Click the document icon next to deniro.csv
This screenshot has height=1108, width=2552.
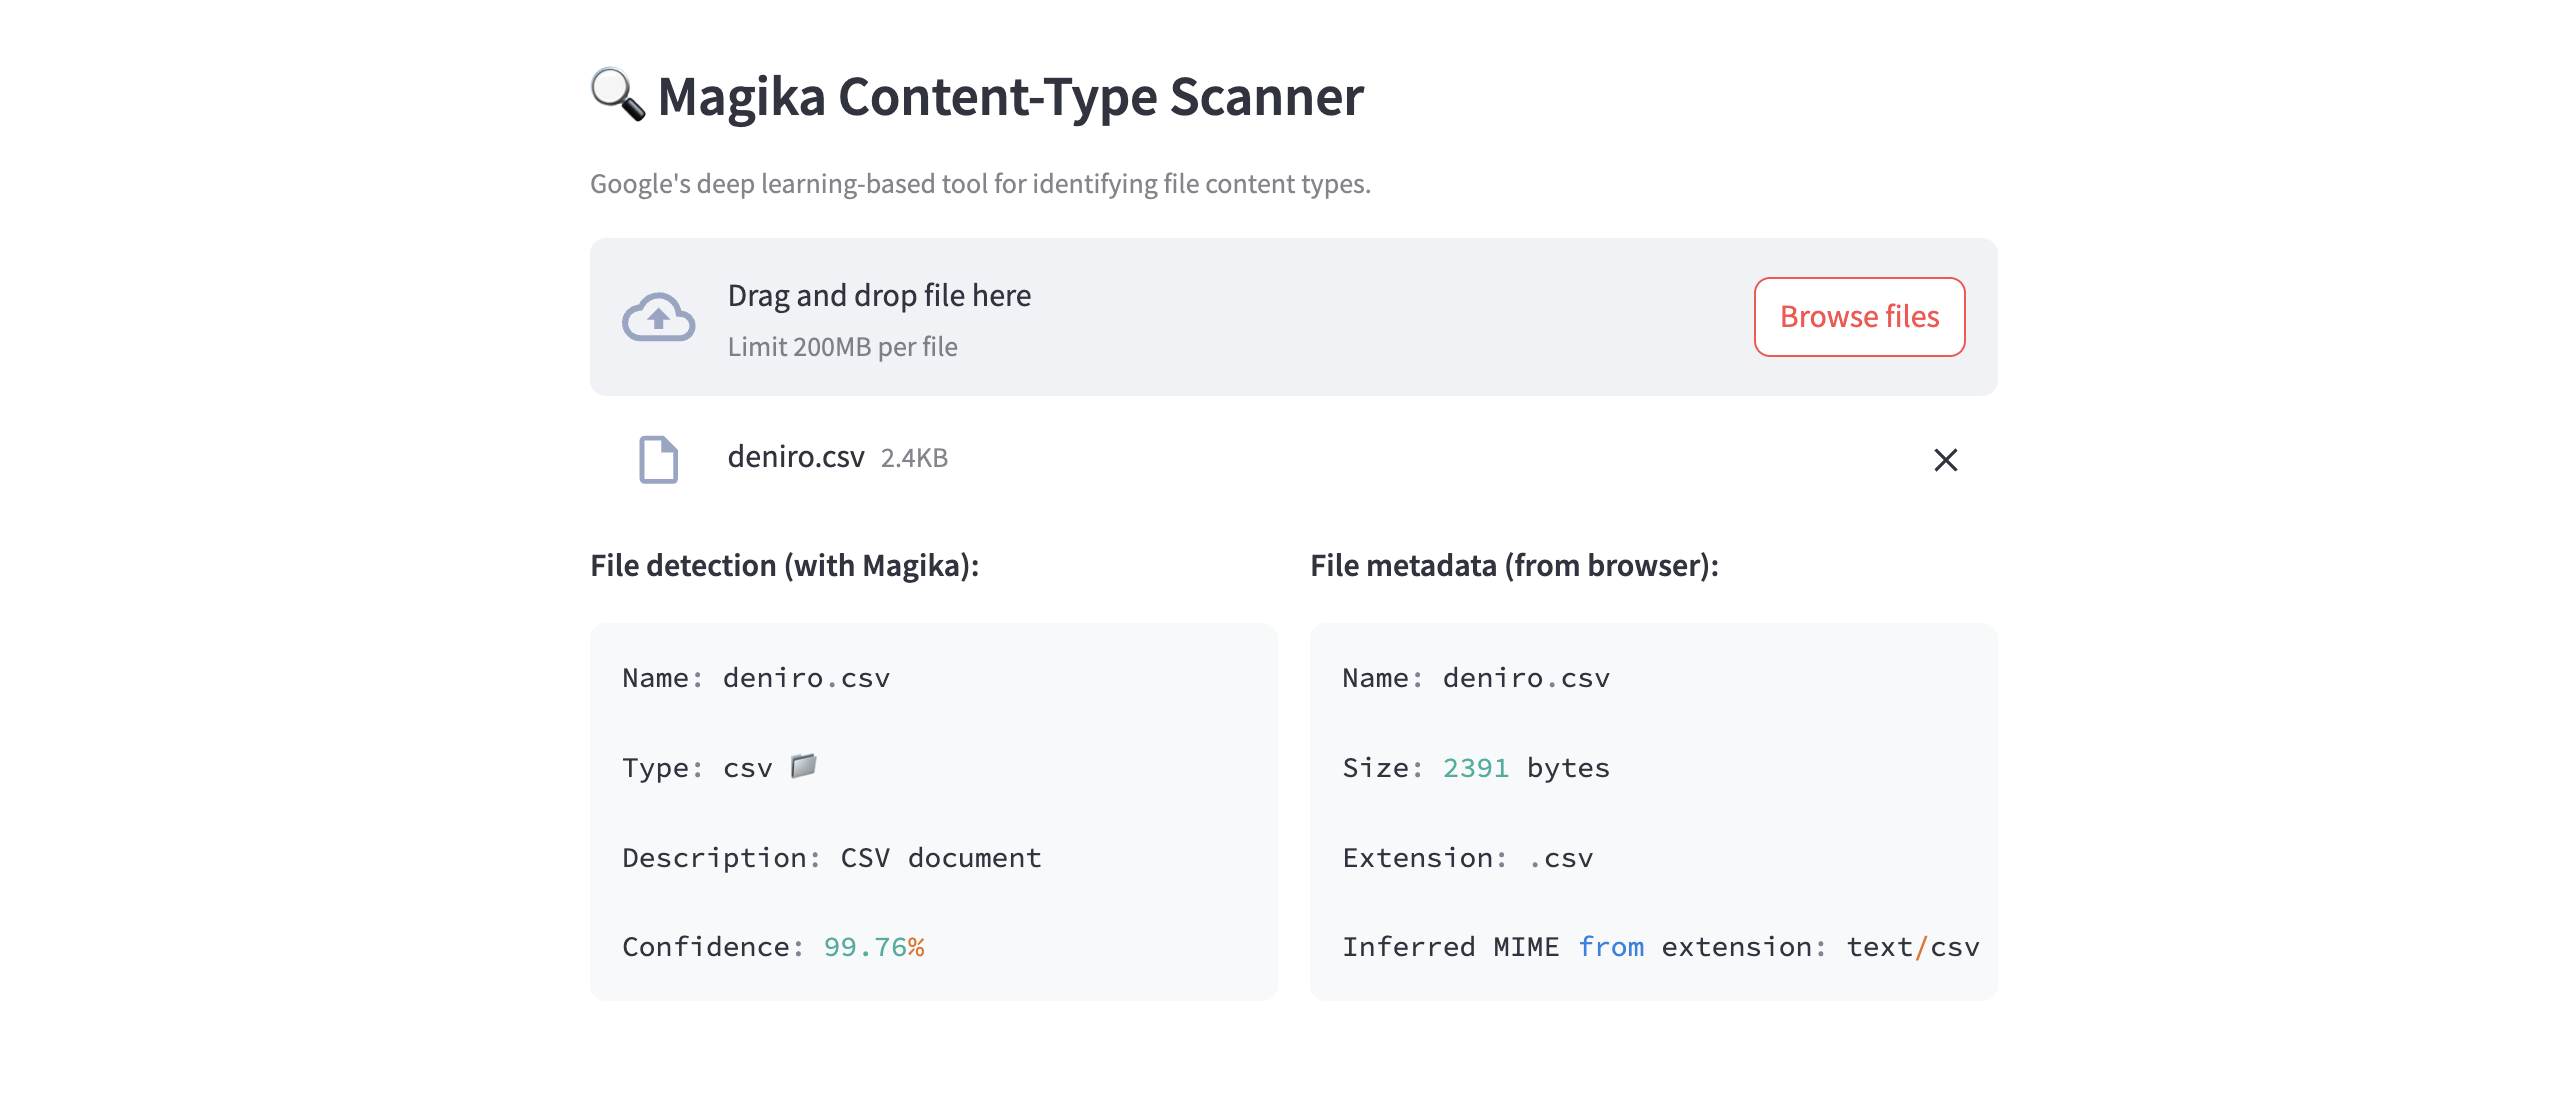coord(657,460)
